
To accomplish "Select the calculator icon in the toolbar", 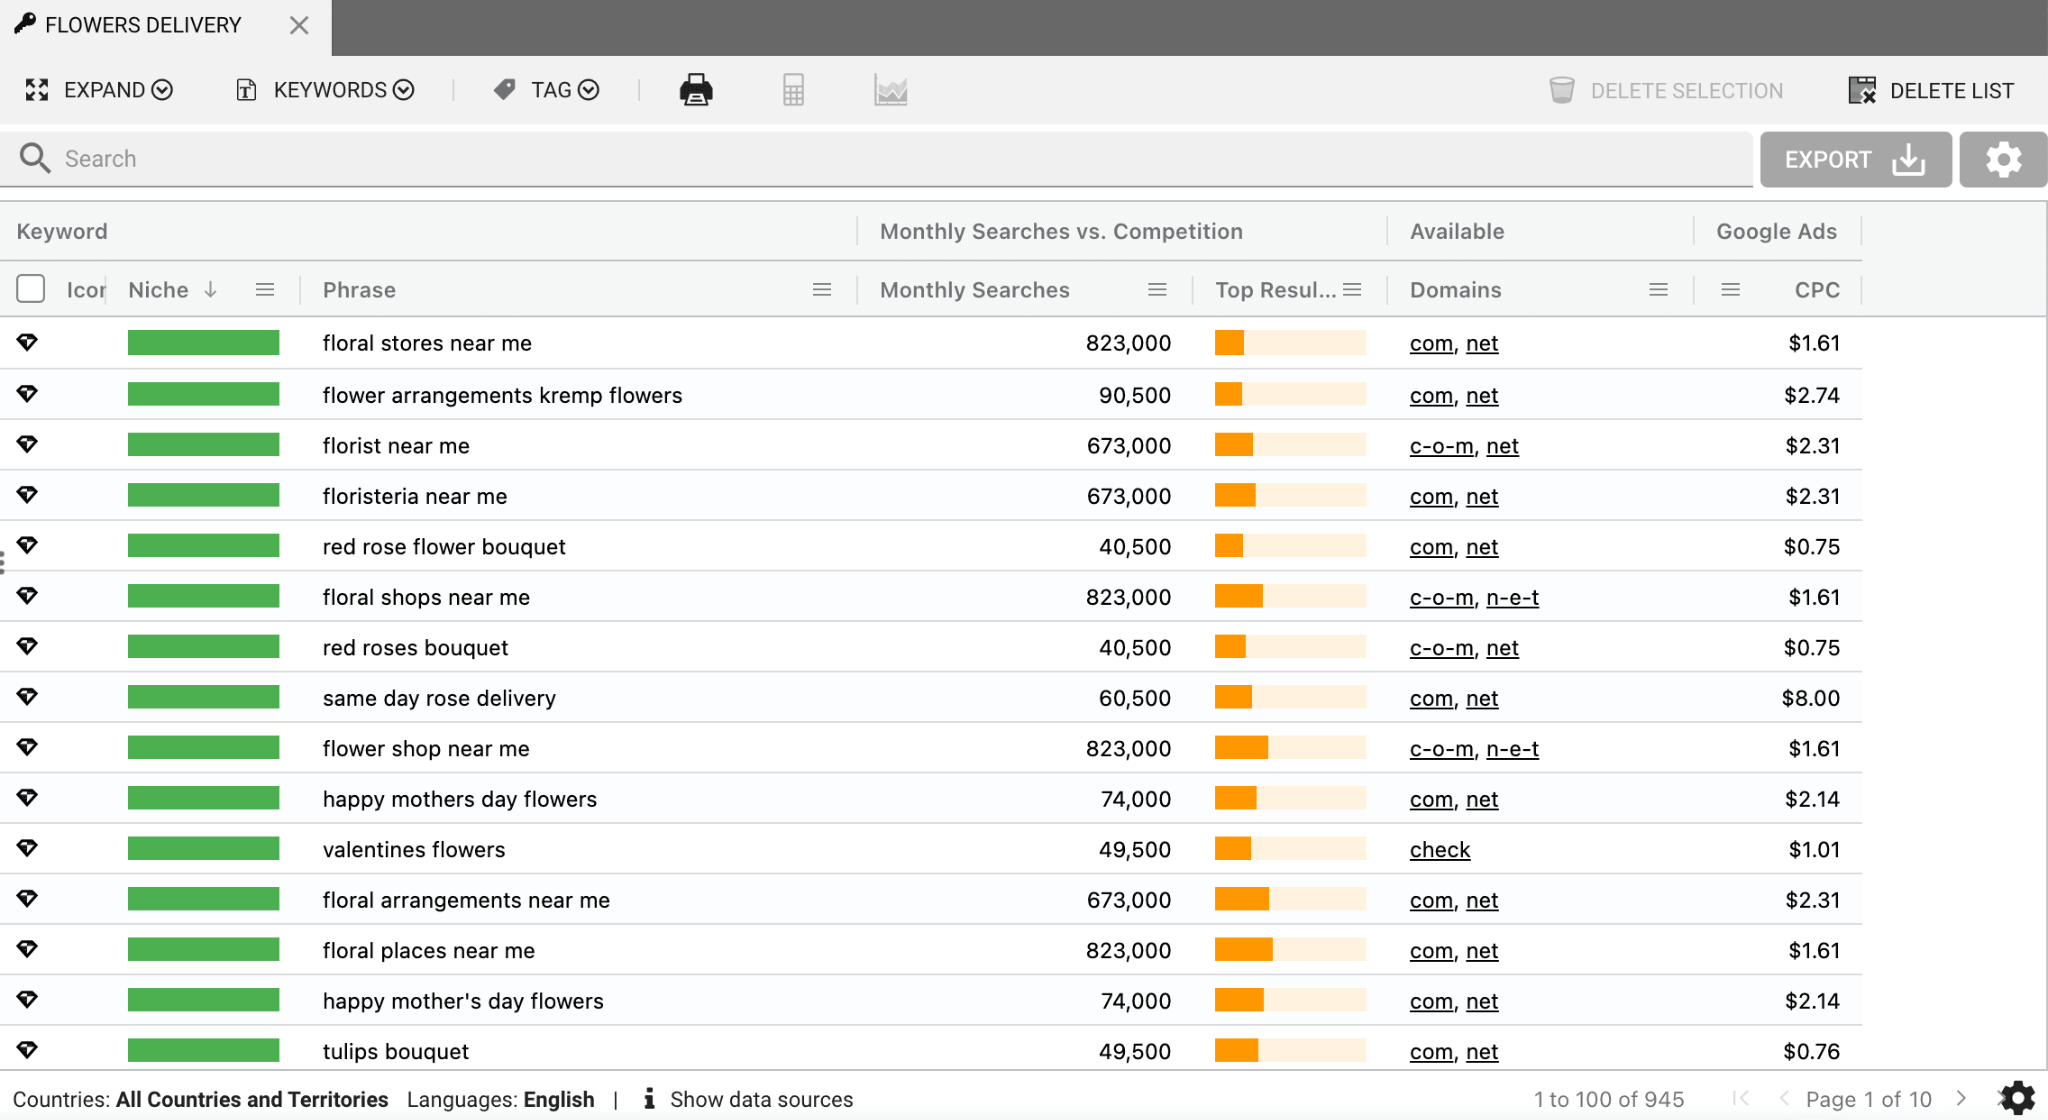I will [792, 89].
